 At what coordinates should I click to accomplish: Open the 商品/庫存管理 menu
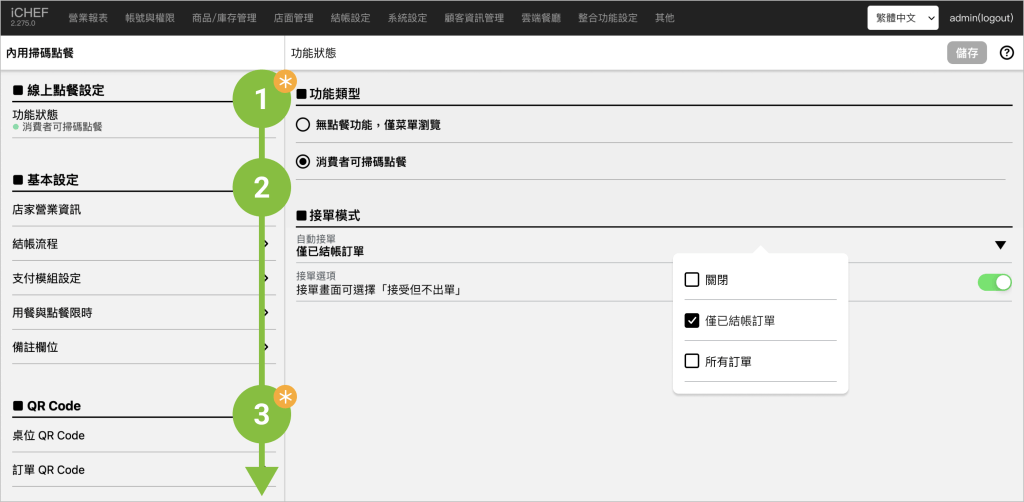224,18
